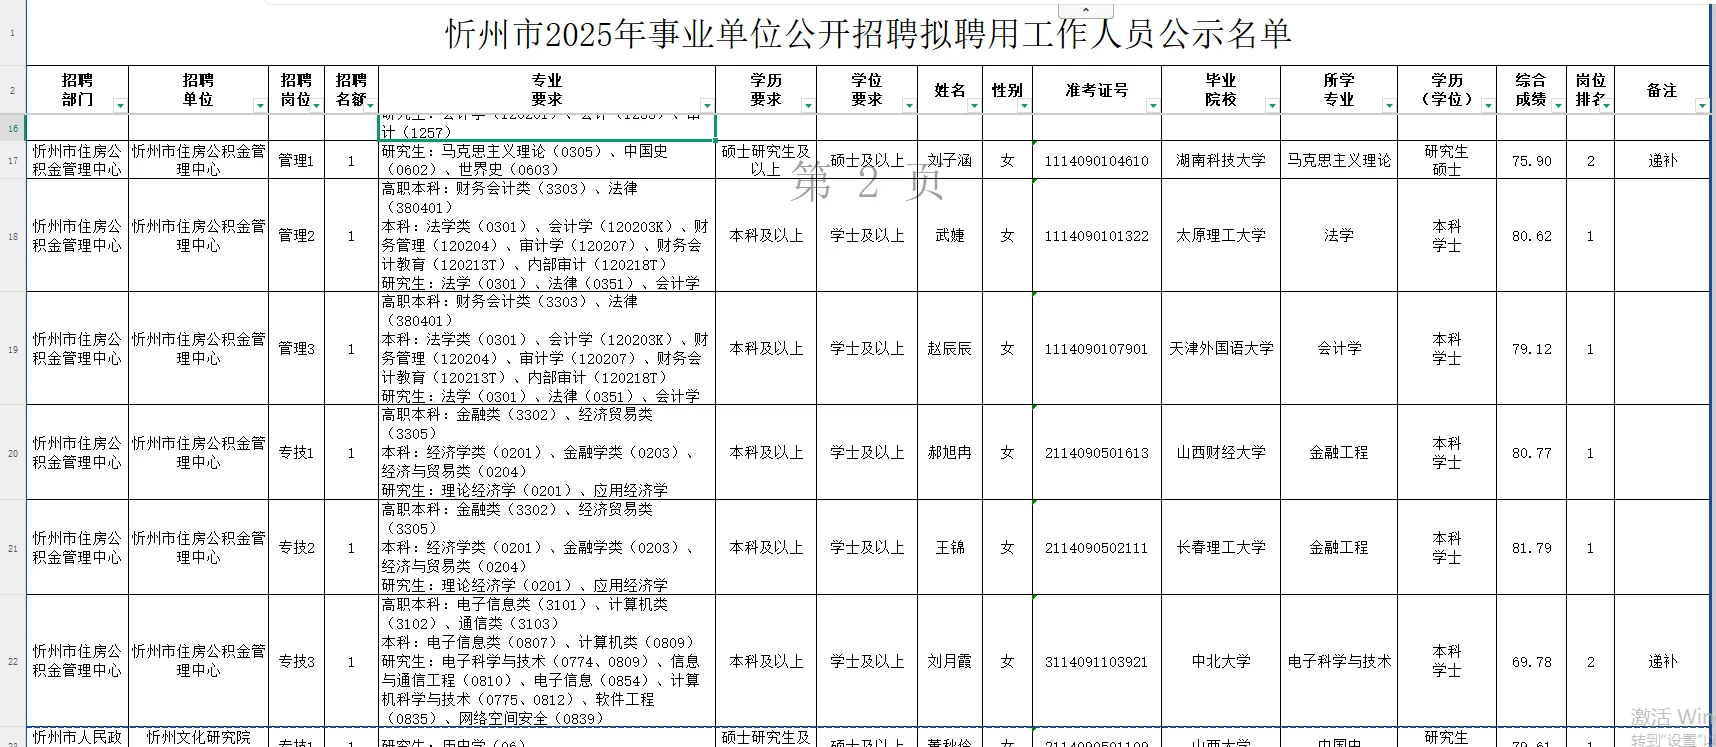Viewport: 1716px width, 747px height.
Task: Select row 16 via its row header
Action: pyautogui.click(x=13, y=128)
